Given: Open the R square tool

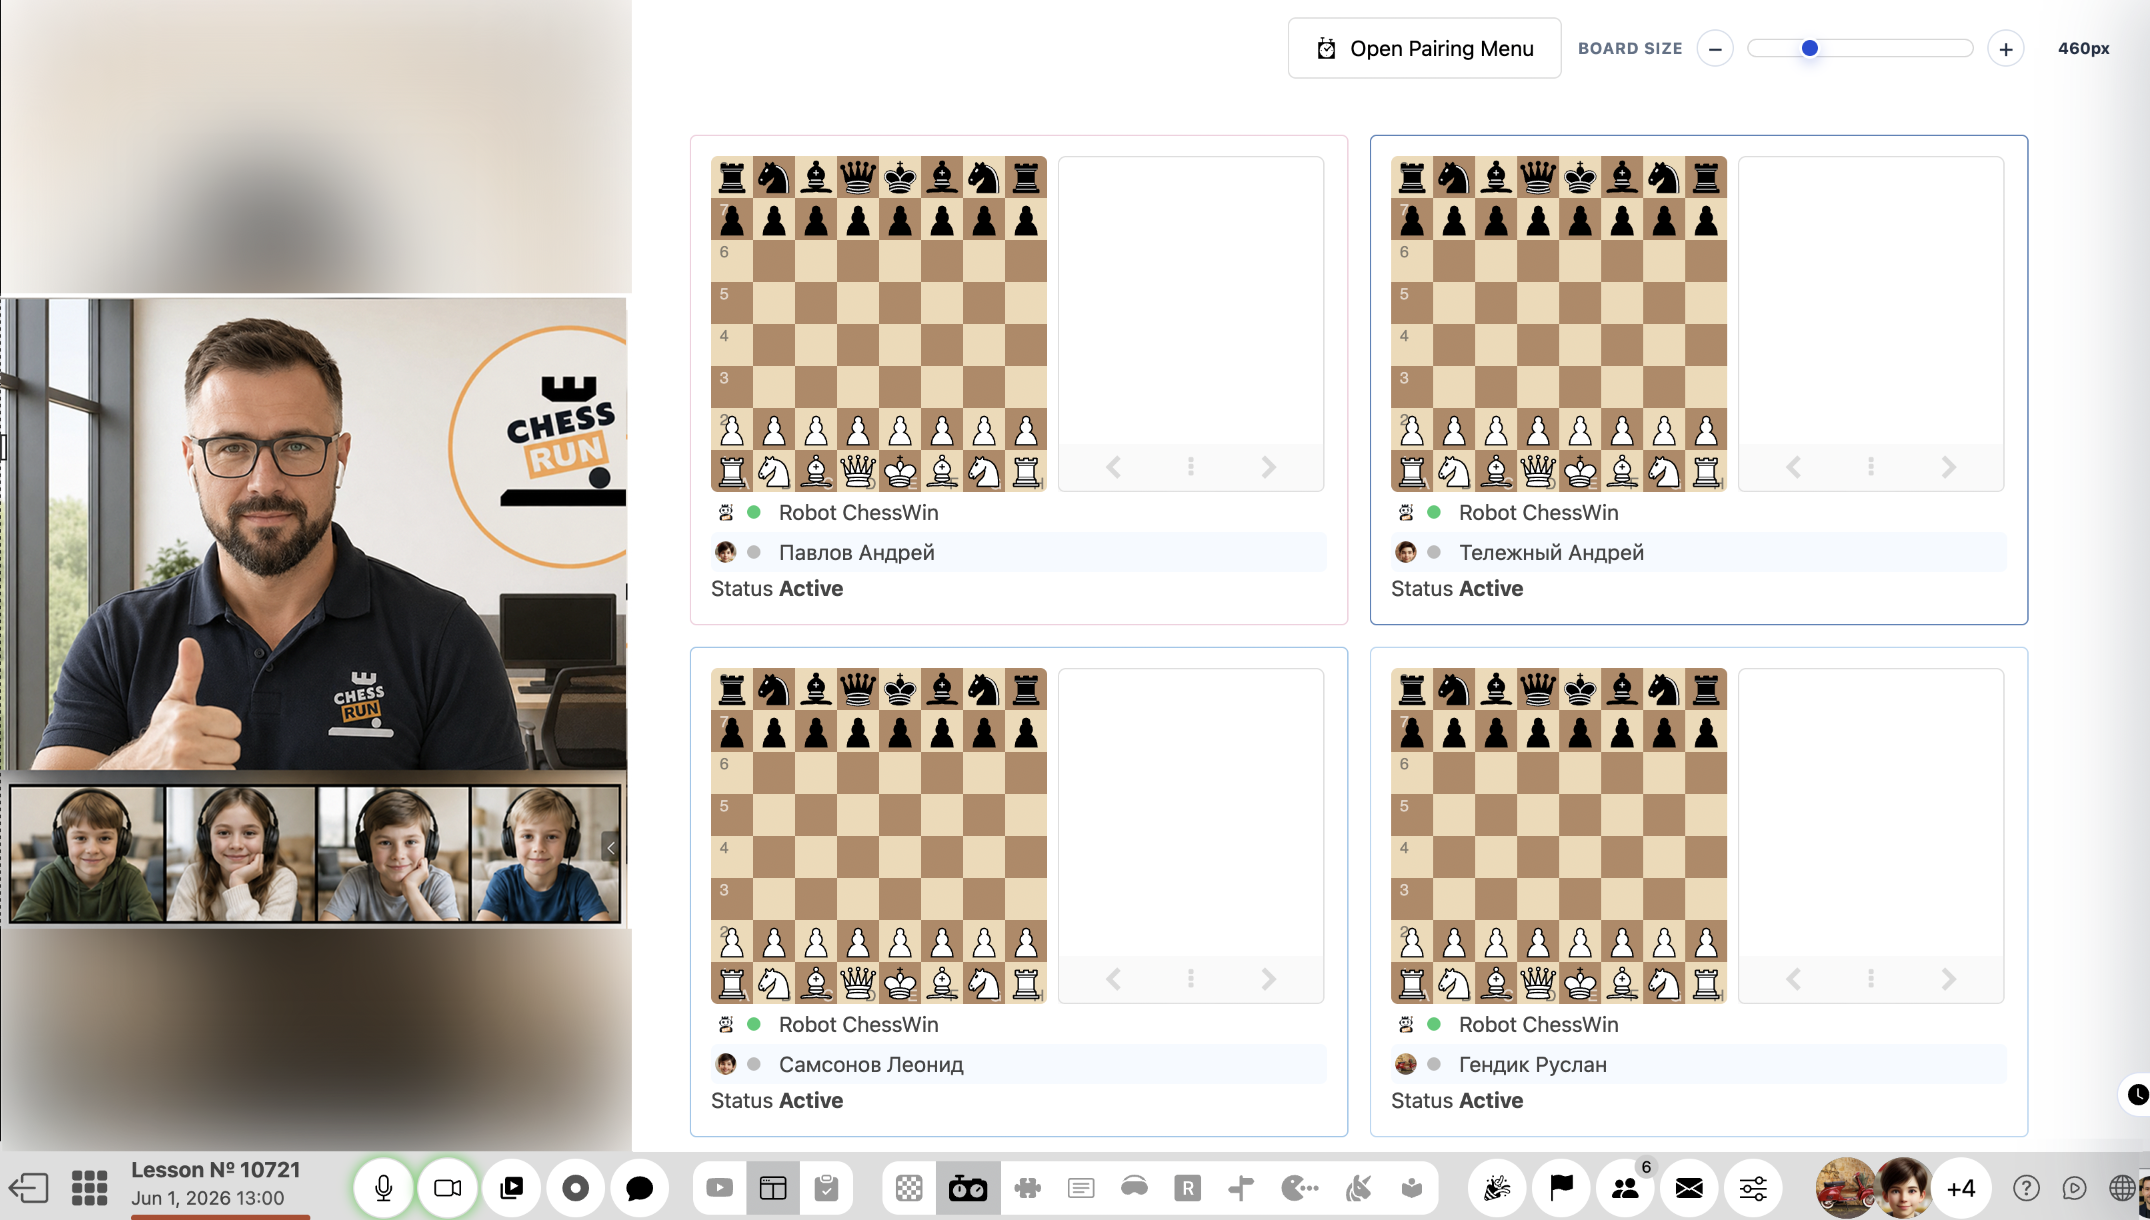Looking at the screenshot, I should pos(1187,1188).
